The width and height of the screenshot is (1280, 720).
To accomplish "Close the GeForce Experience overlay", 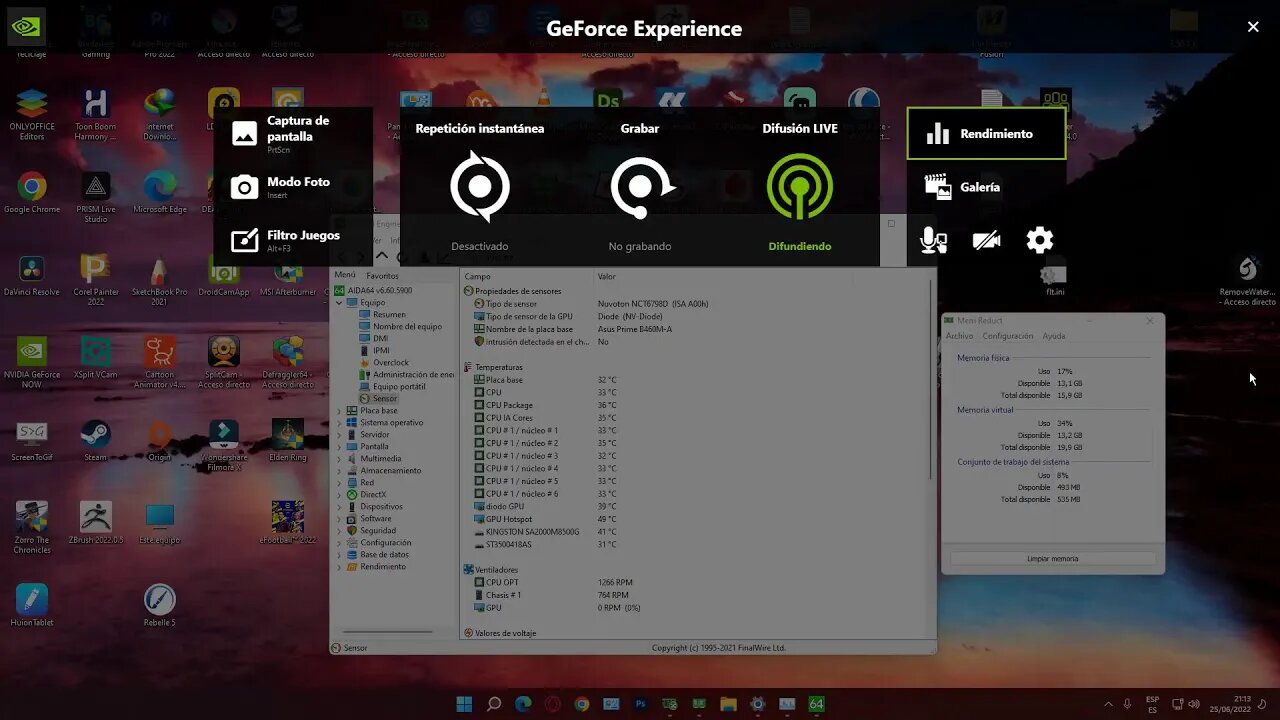I will point(1253,27).
